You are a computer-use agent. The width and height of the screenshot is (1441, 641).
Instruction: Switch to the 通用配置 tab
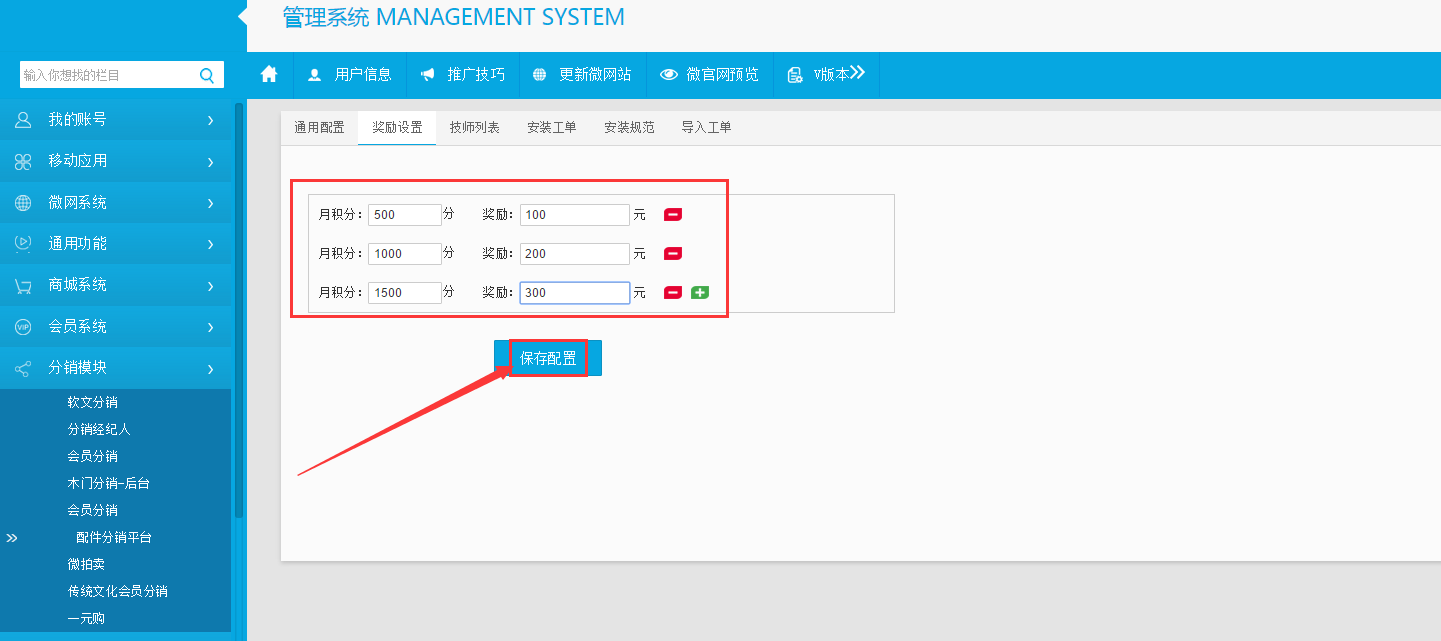[x=319, y=127]
